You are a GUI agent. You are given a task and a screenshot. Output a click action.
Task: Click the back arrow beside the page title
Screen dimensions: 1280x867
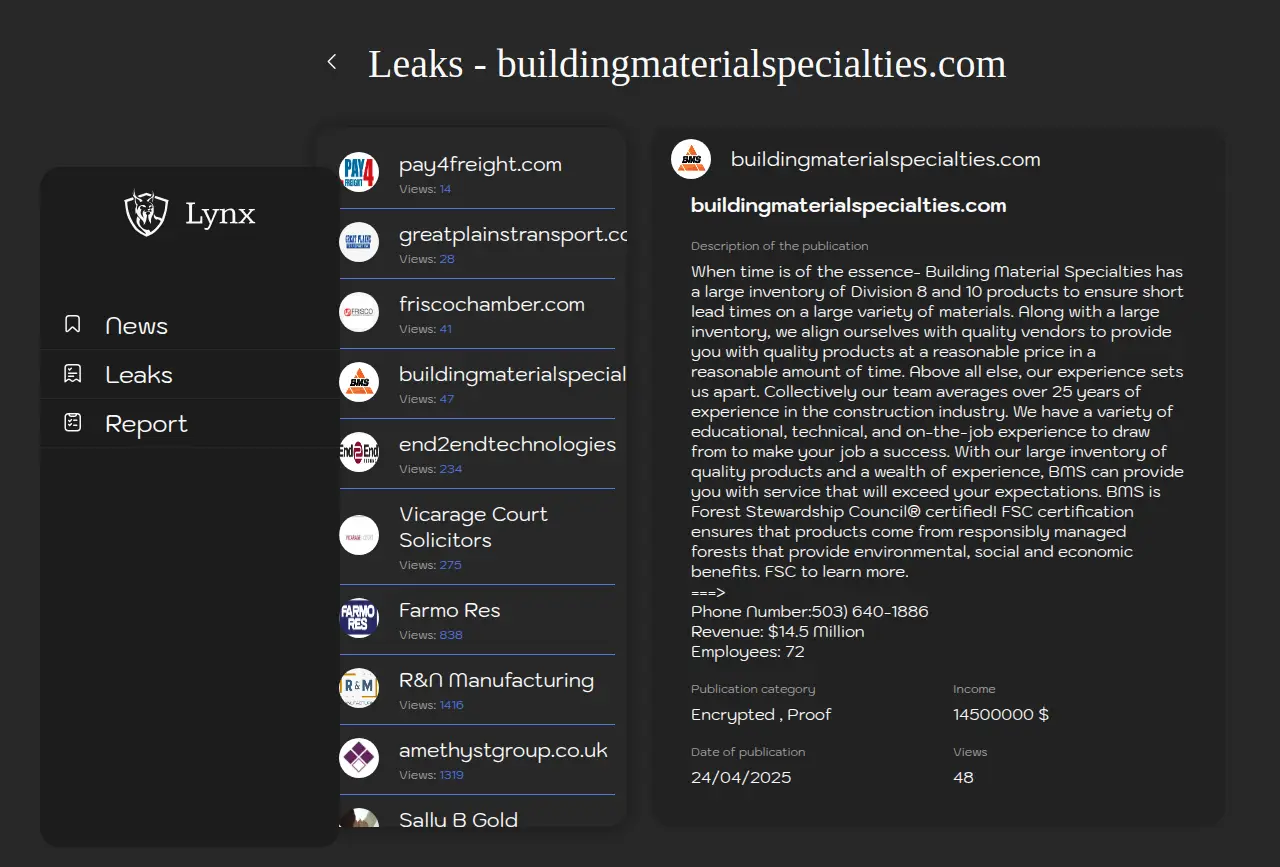[332, 62]
